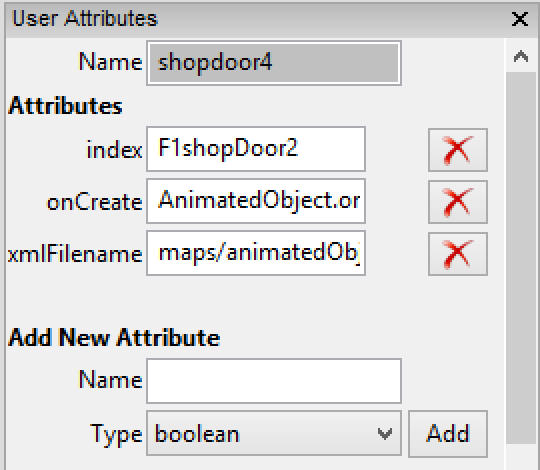
Task: Delete the index attribute with red X
Action: tap(458, 150)
